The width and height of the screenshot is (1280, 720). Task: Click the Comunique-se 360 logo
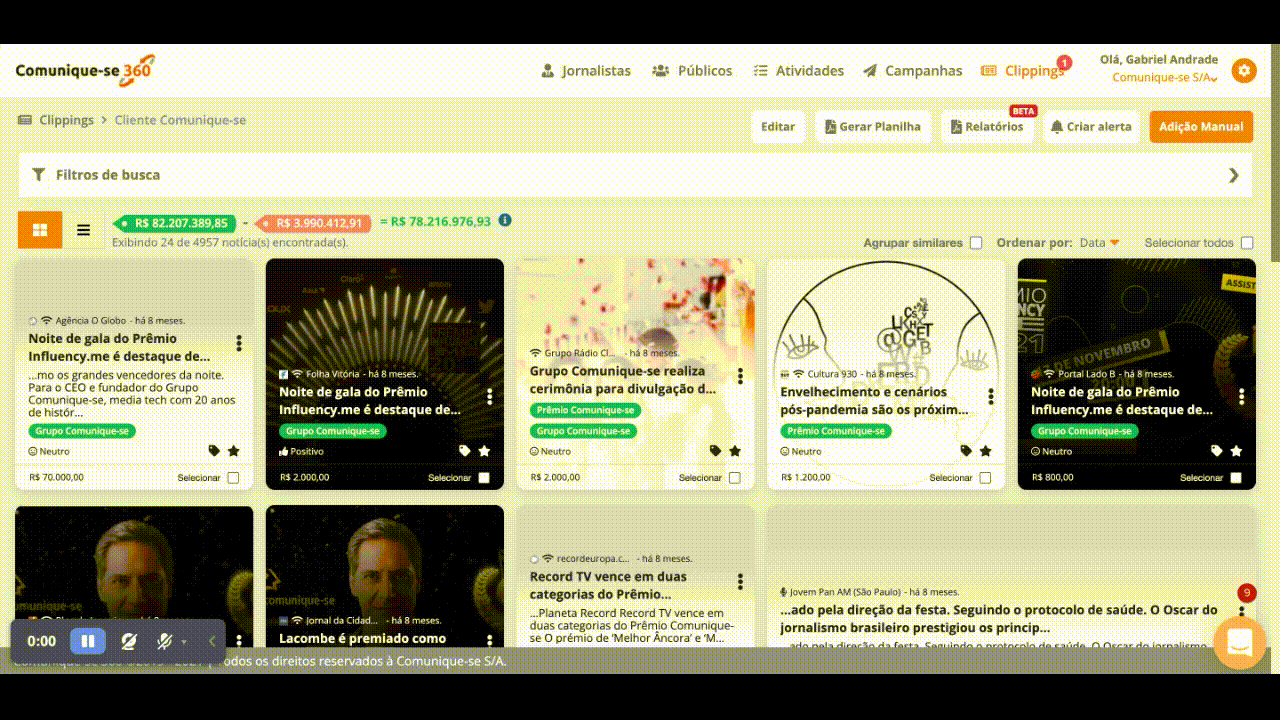click(x=85, y=71)
